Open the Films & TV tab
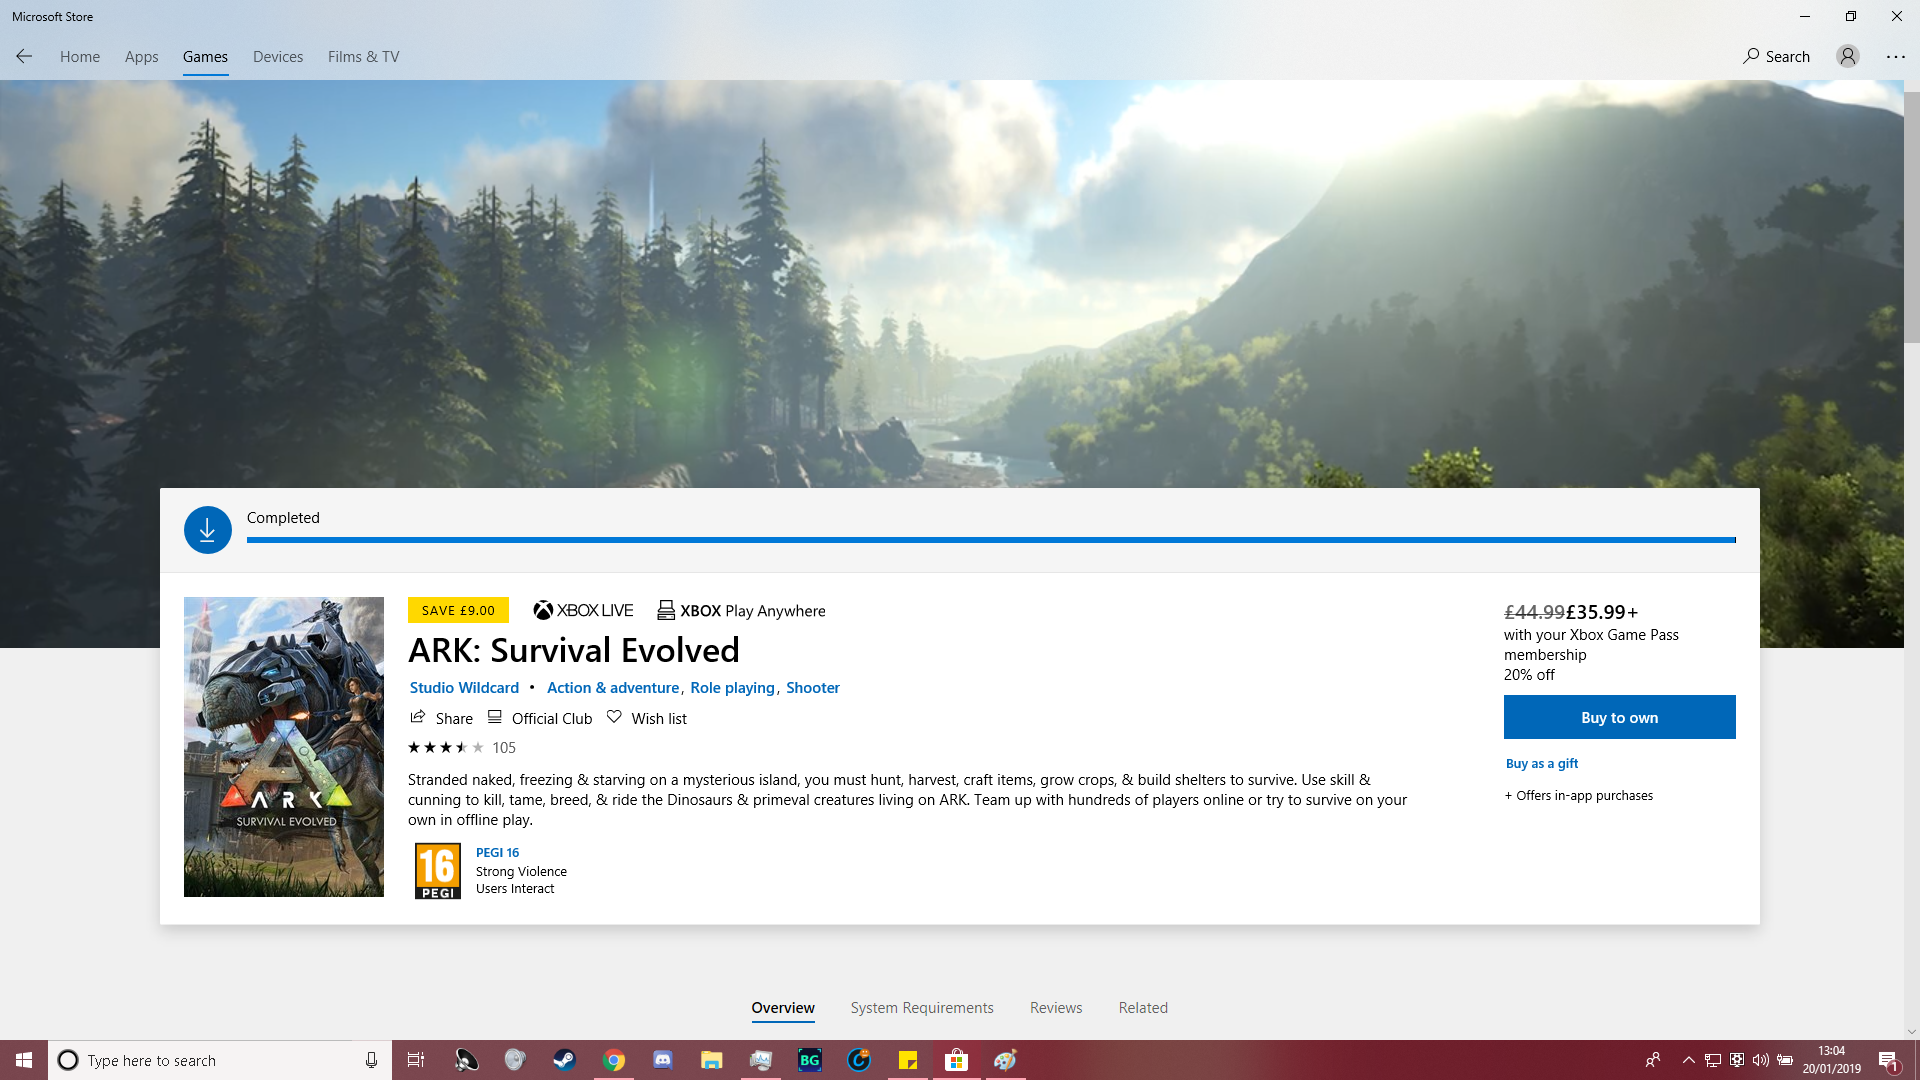The width and height of the screenshot is (1920, 1080). pyautogui.click(x=363, y=57)
